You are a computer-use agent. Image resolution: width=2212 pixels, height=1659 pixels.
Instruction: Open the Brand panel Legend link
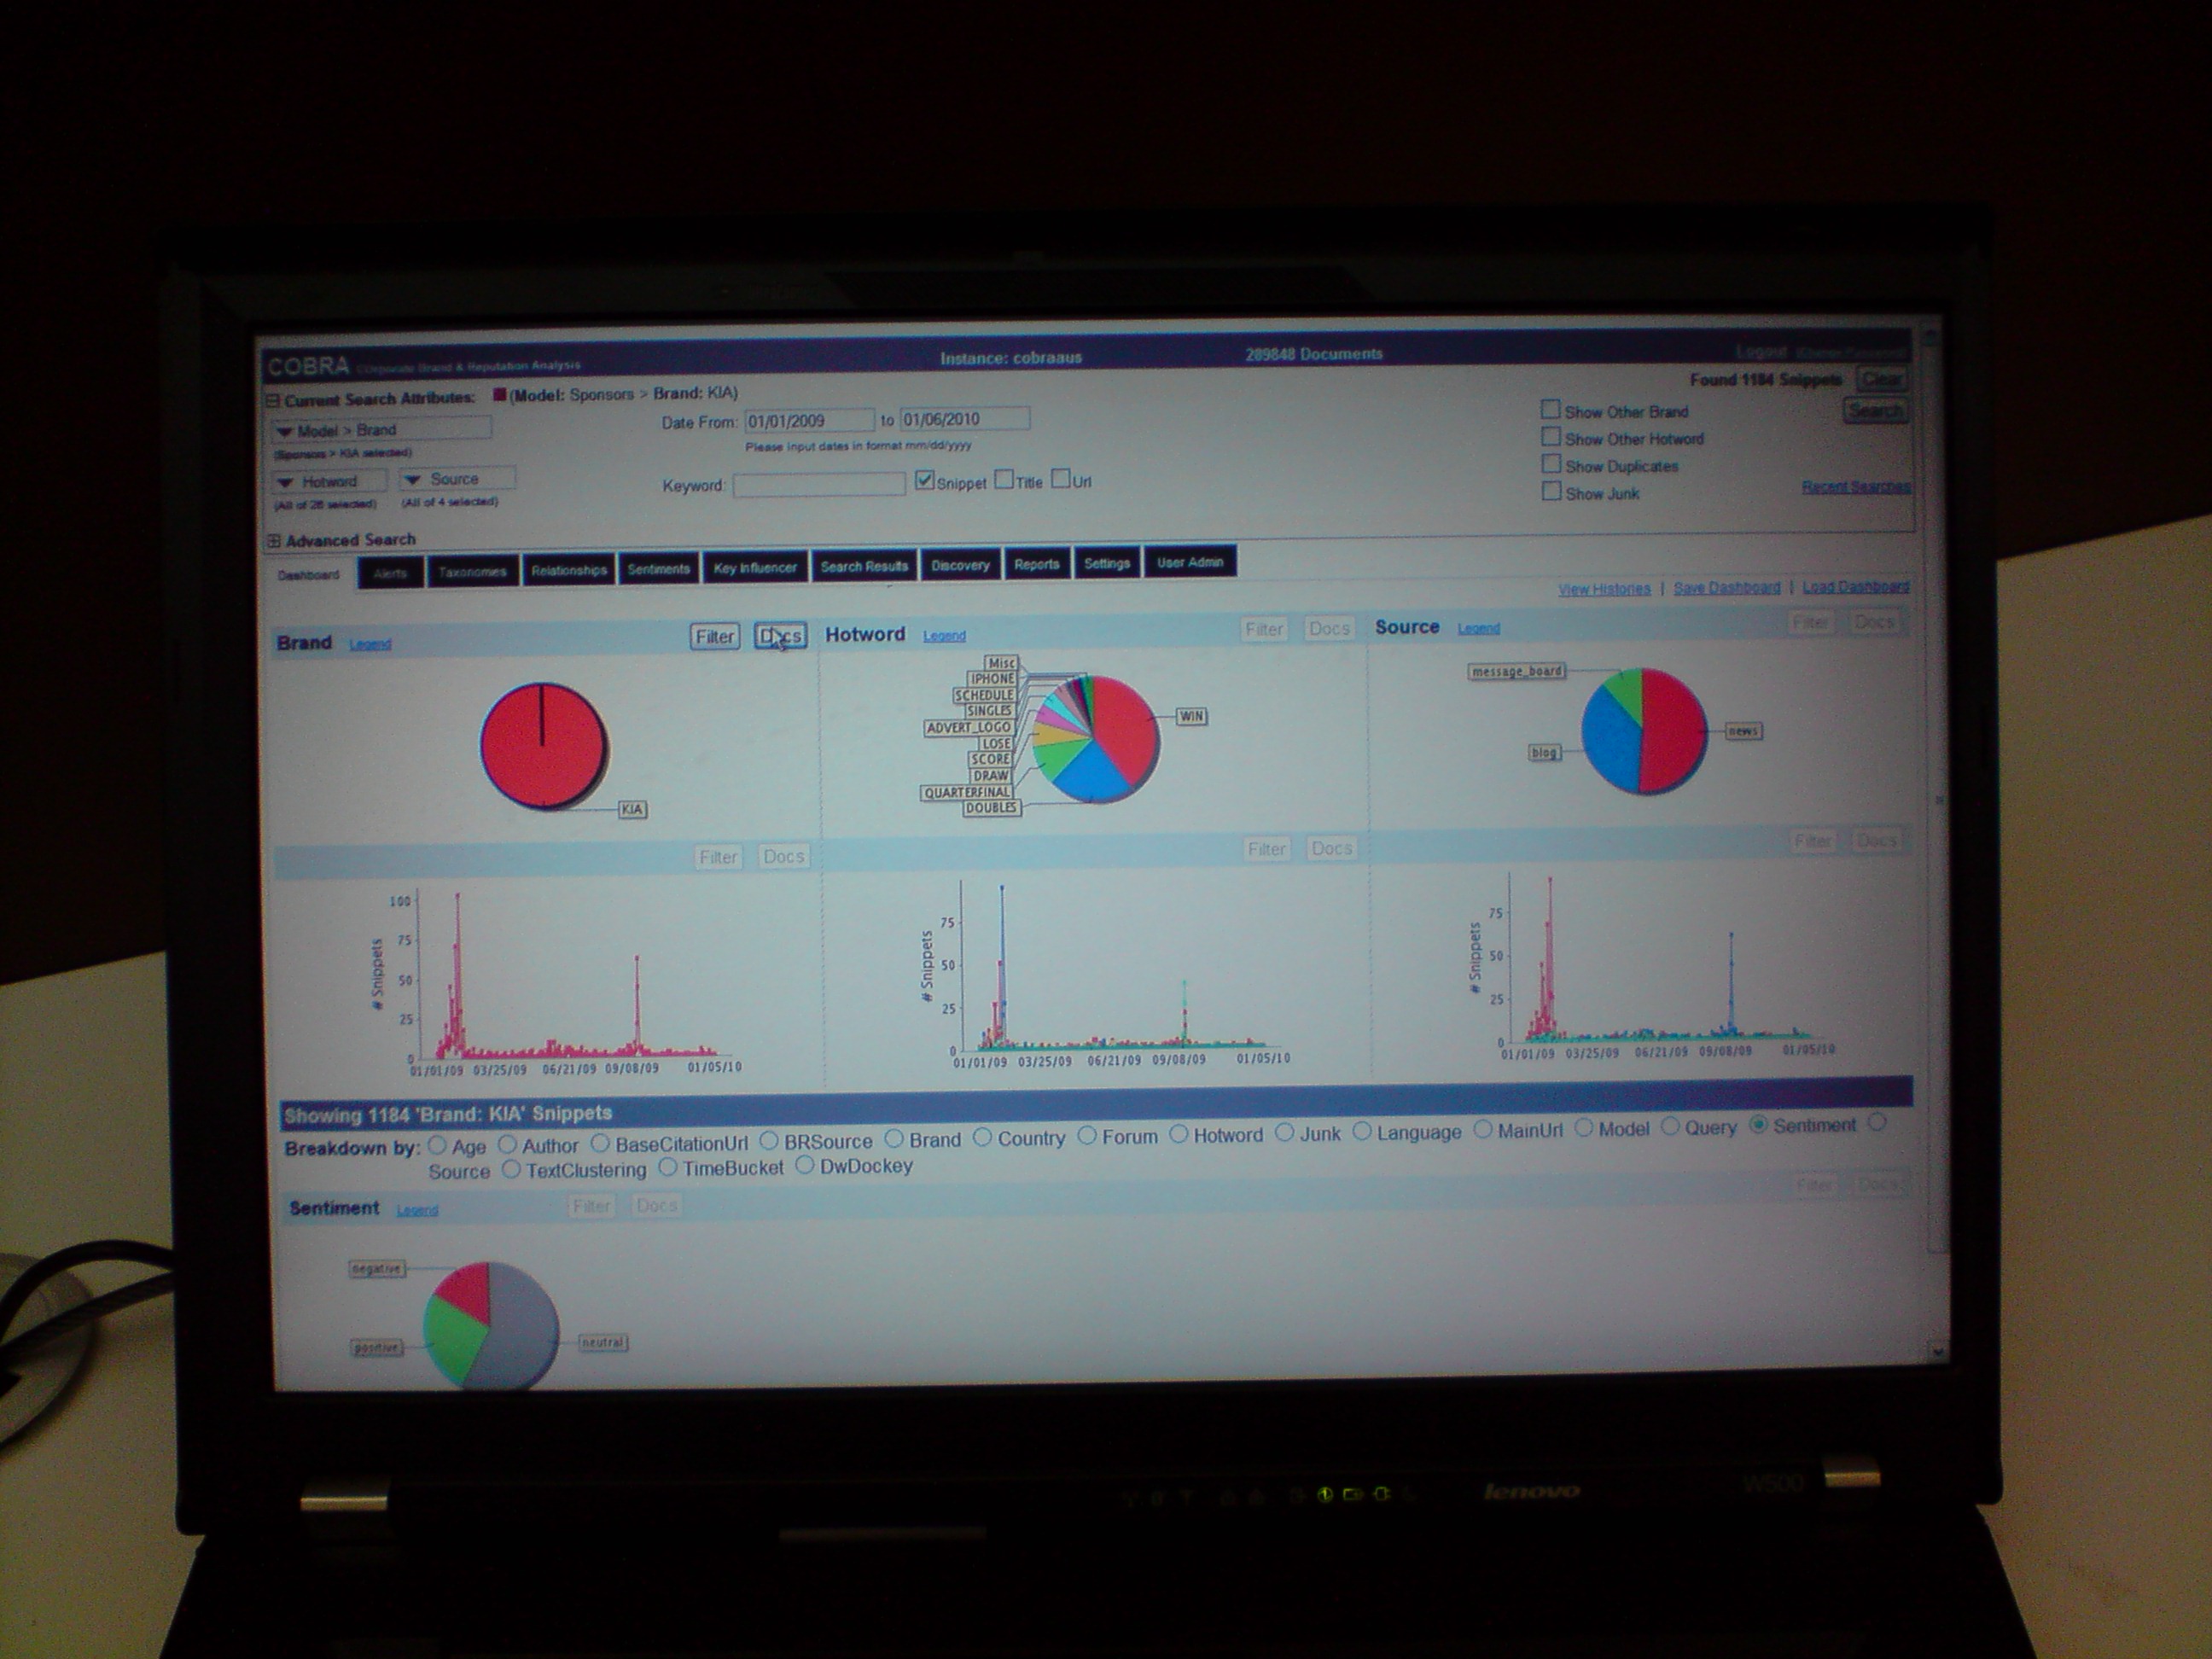[x=370, y=644]
